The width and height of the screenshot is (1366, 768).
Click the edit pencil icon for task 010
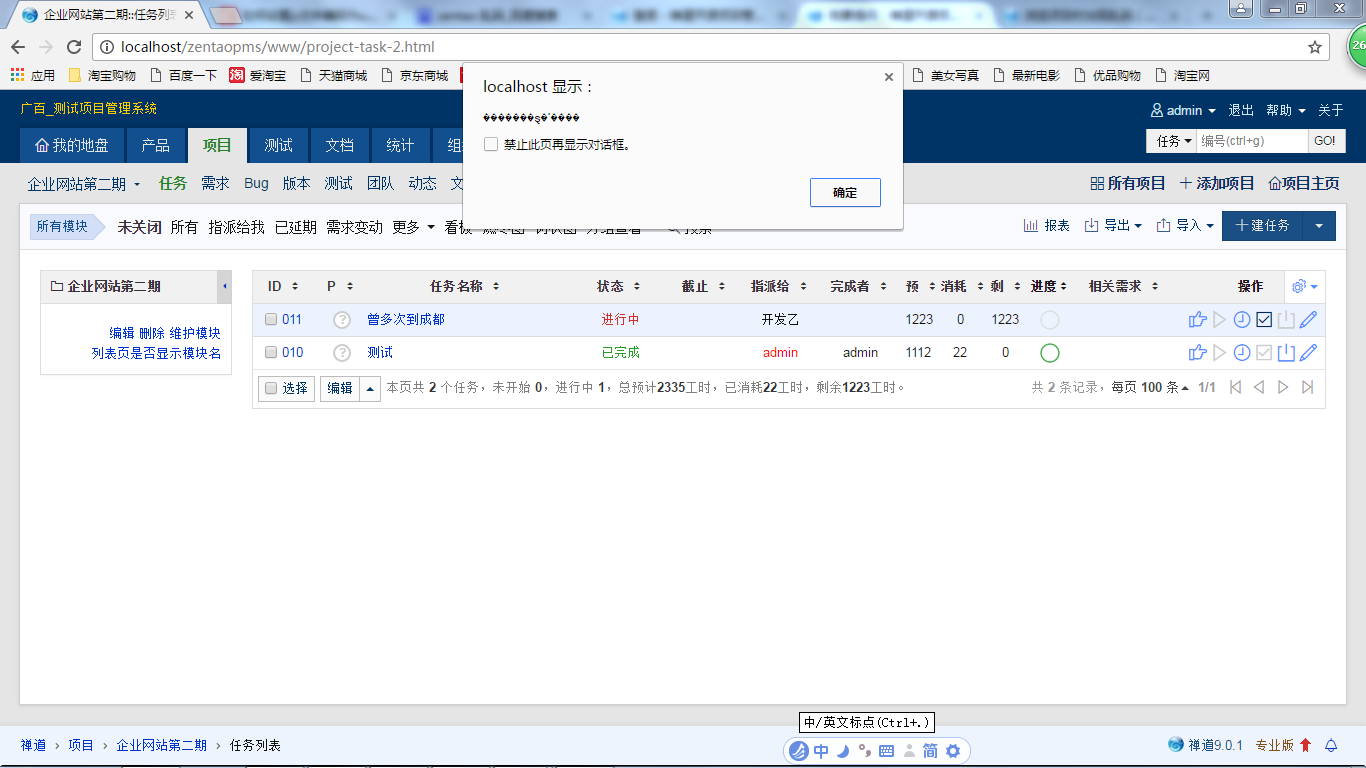pos(1308,352)
